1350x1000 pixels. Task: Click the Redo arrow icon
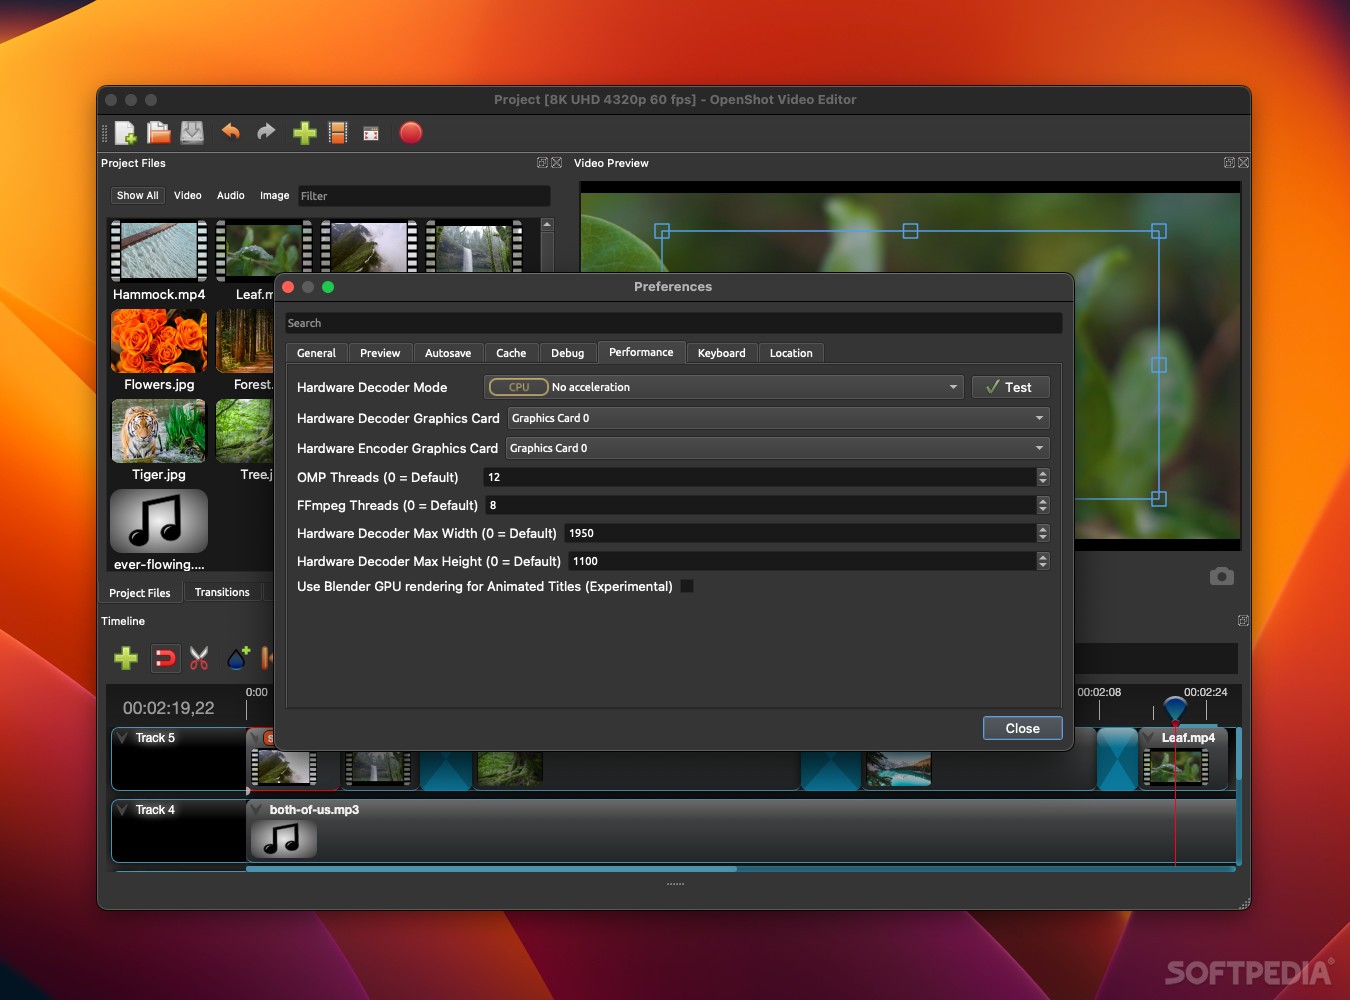(x=265, y=132)
